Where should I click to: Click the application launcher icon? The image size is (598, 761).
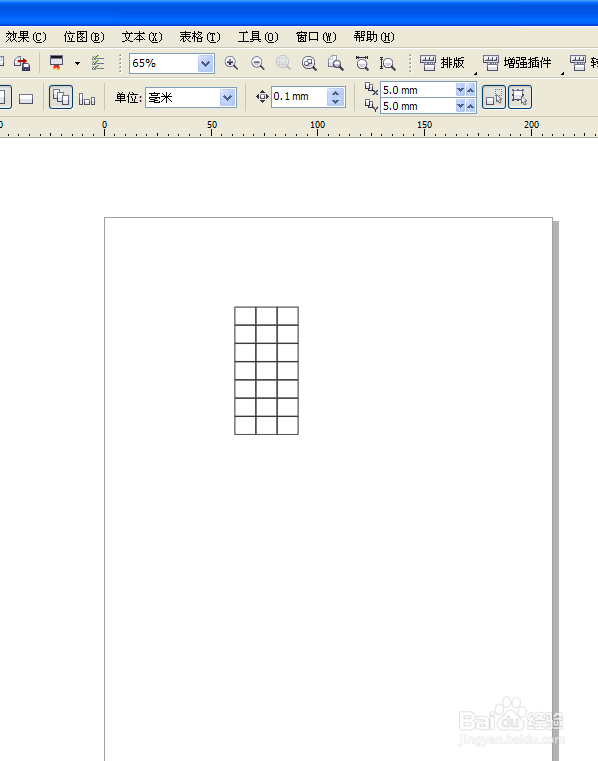pos(57,63)
